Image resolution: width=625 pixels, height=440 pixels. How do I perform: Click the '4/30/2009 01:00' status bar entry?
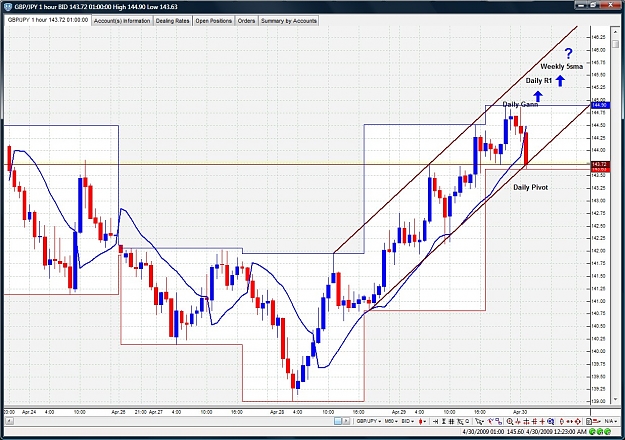point(483,432)
